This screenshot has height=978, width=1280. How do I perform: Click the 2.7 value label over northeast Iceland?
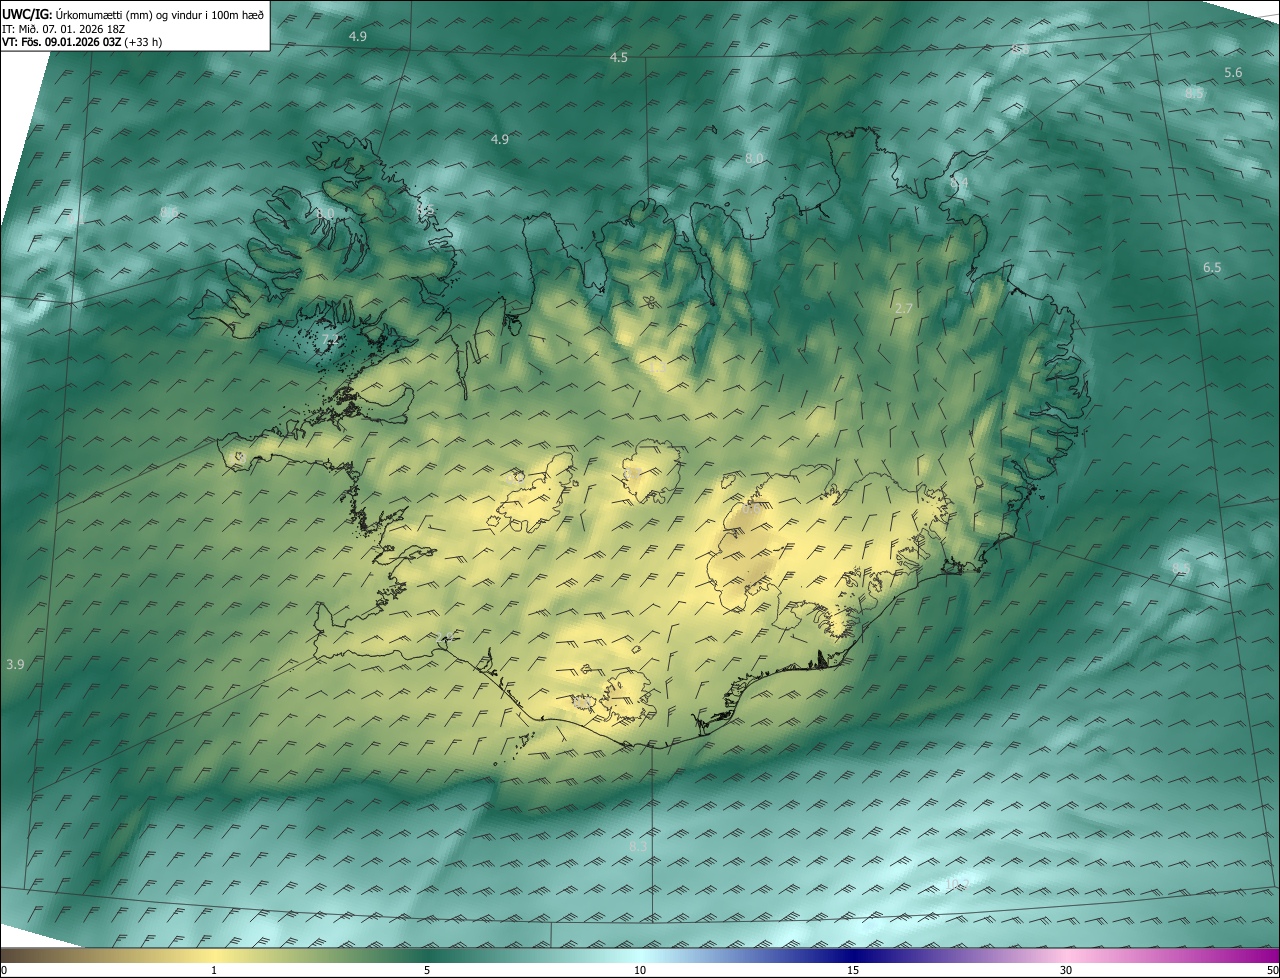(x=903, y=309)
